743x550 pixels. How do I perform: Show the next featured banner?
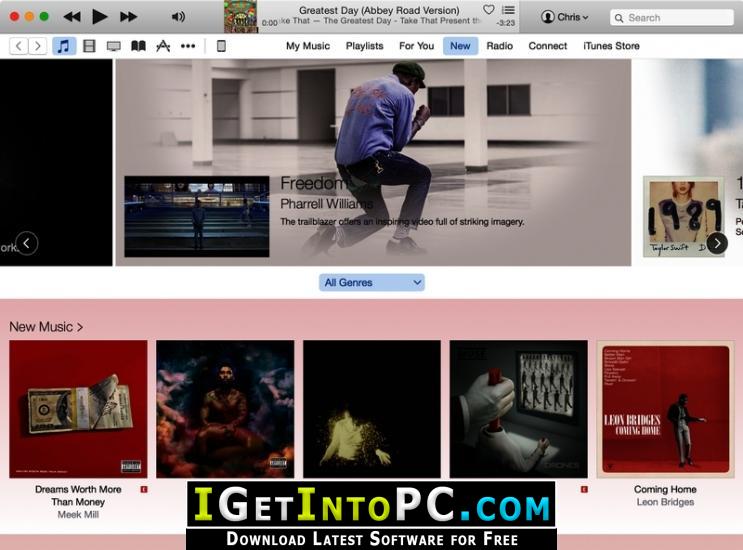coord(717,243)
